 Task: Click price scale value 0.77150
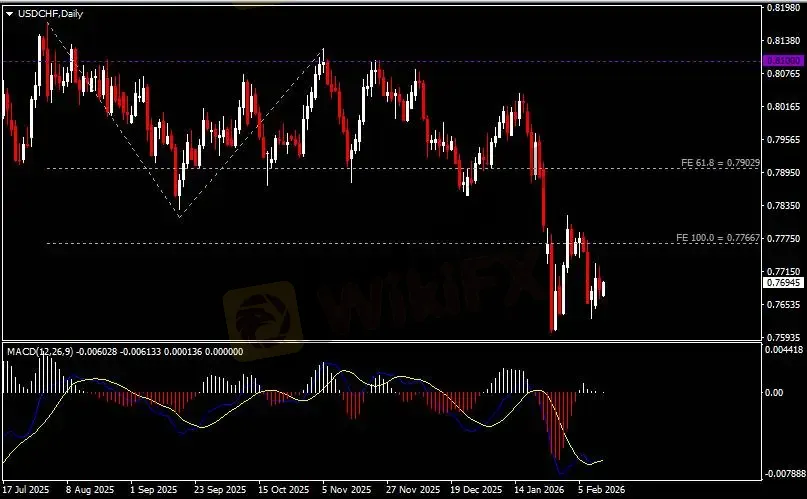pyautogui.click(x=783, y=271)
